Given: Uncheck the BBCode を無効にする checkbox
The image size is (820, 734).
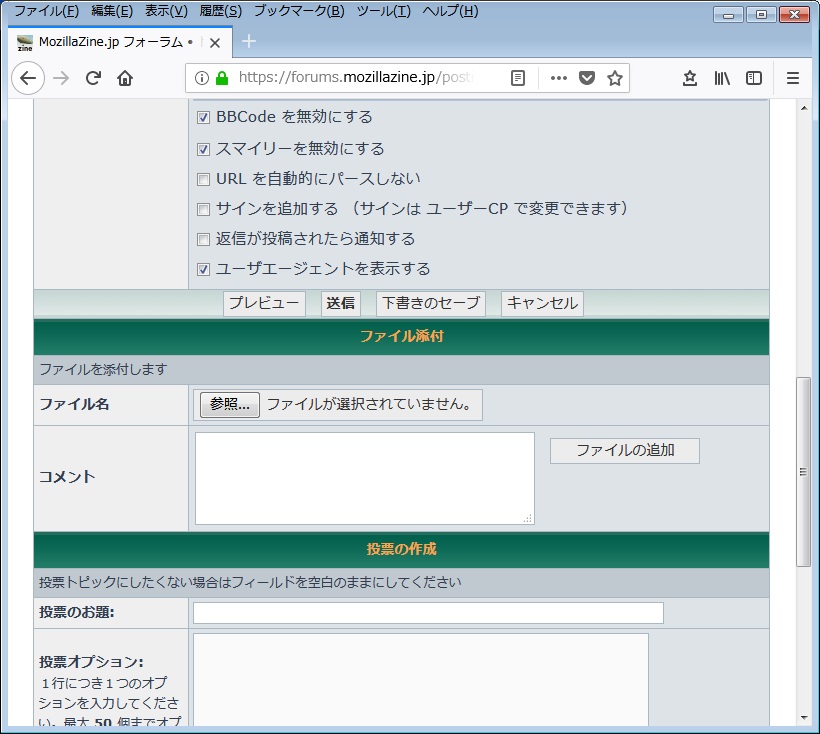Looking at the screenshot, I should tap(203, 118).
